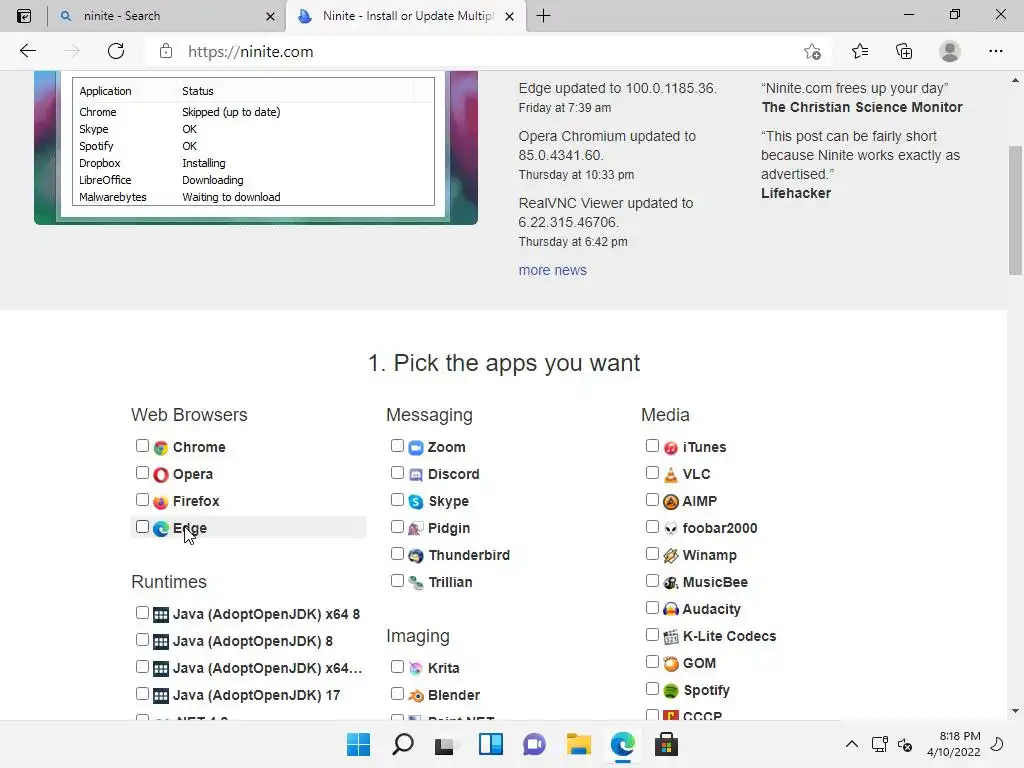Open a new browser tab
1024x768 pixels.
coord(543,16)
